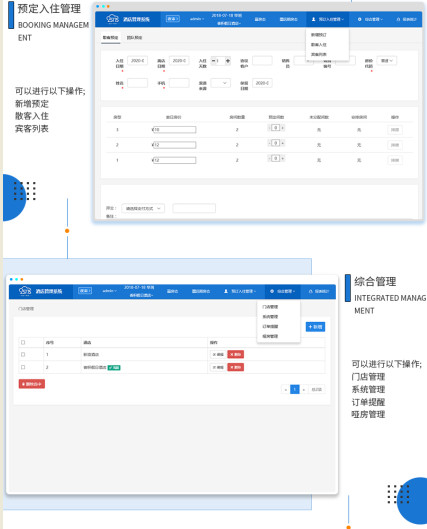Screen dimensions: 427x529
Task: Tick the select-all checkbox in the store table header
Action: [23, 342]
